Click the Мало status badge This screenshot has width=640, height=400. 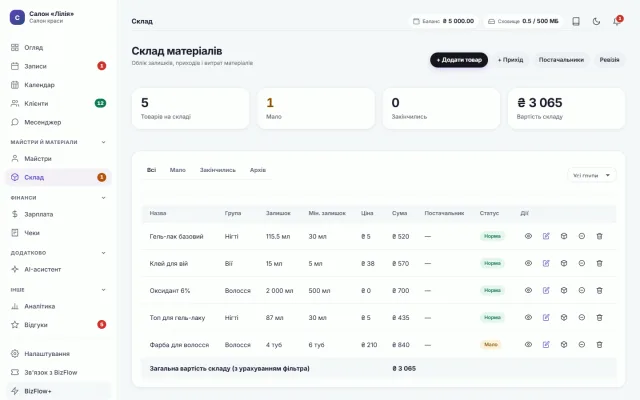[x=491, y=344]
